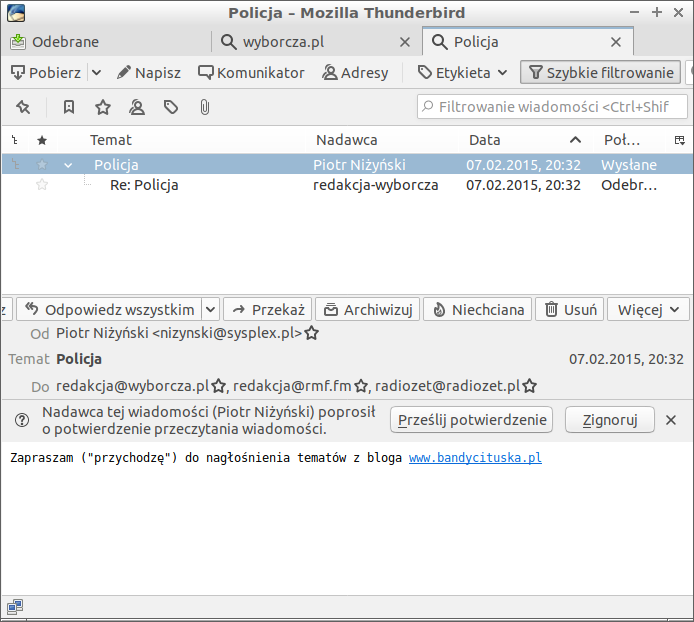
Task: Click star next to redakcja@wyborcza.pl
Action: (219, 386)
